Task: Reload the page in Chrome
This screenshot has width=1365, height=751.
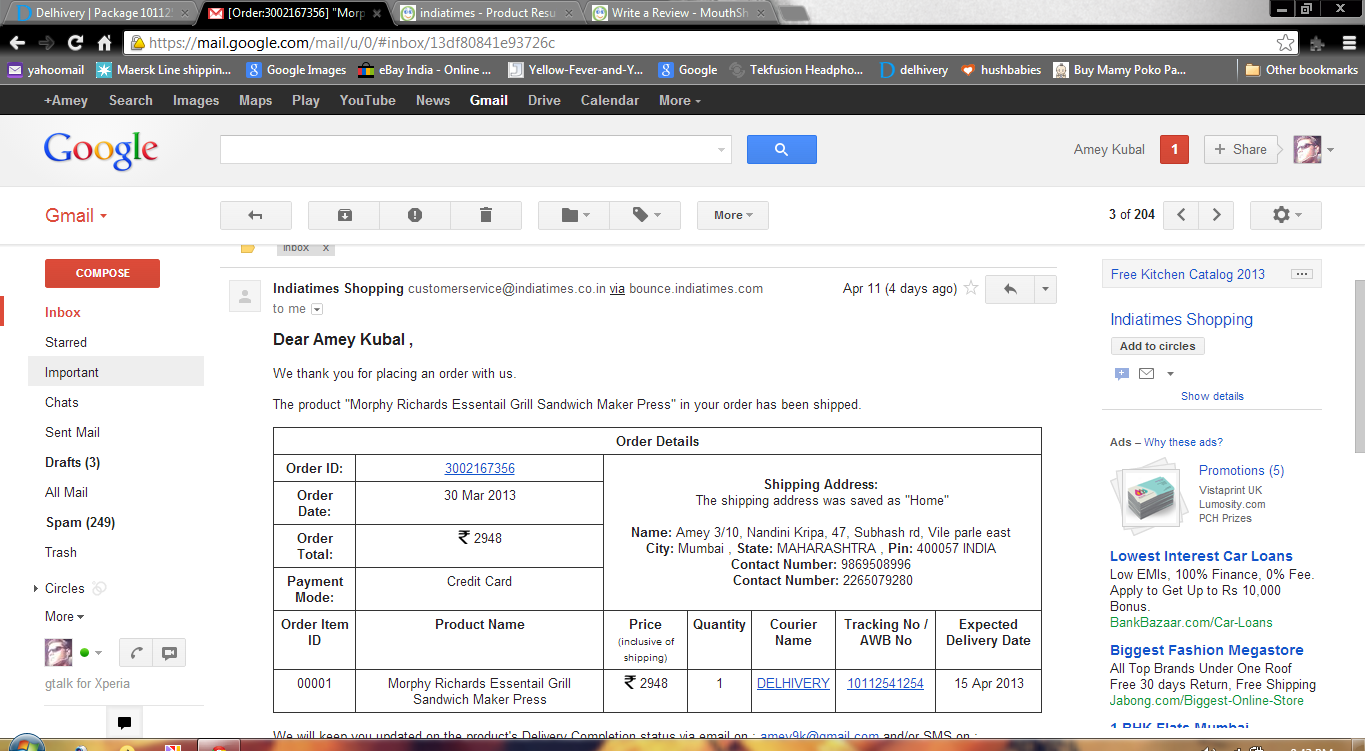Action: coord(75,43)
